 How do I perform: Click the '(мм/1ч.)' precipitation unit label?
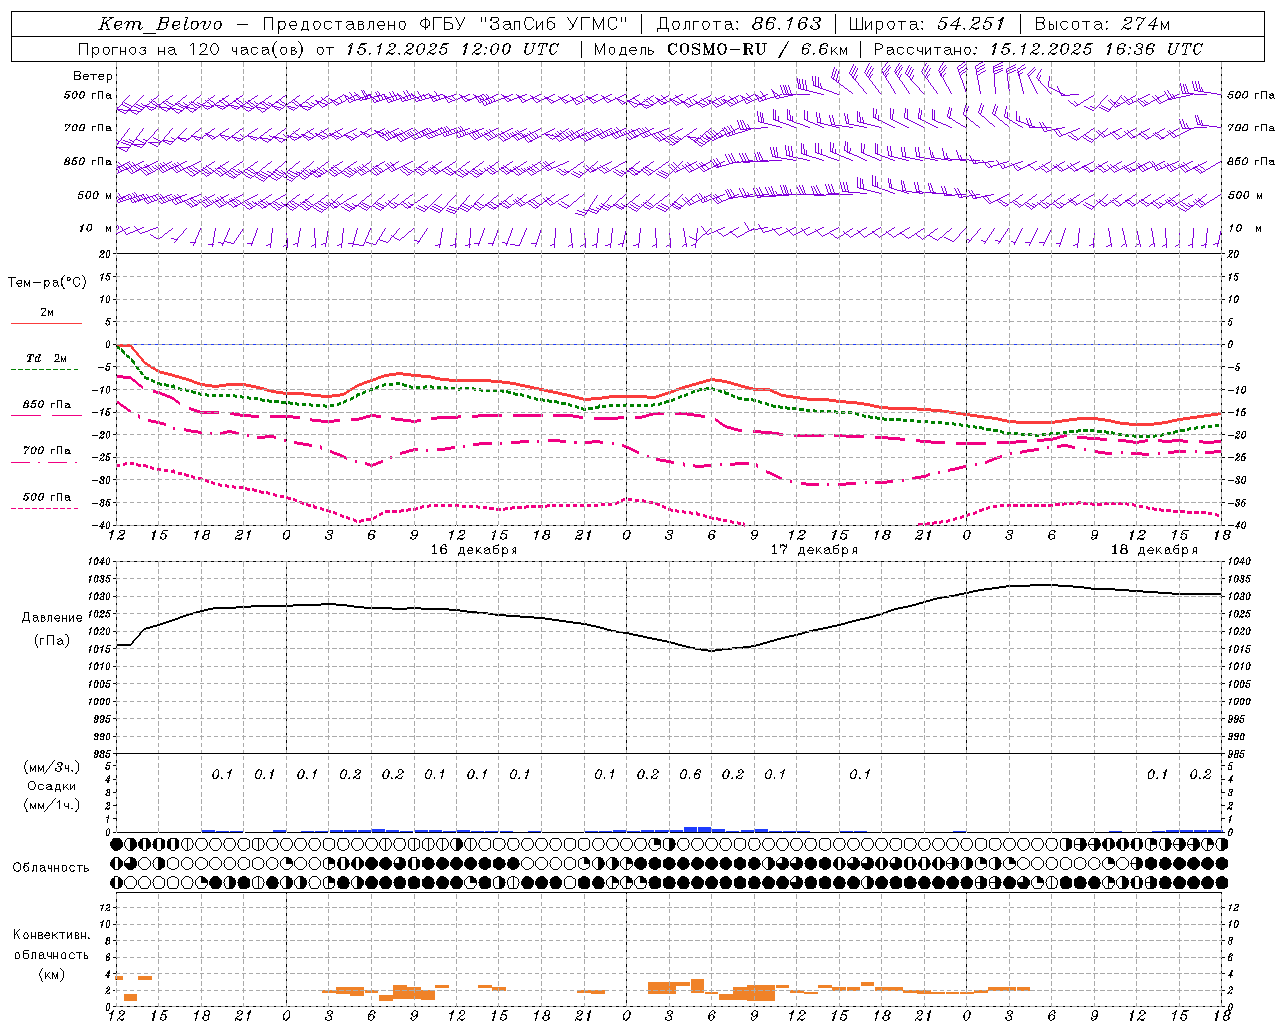[x=52, y=805]
